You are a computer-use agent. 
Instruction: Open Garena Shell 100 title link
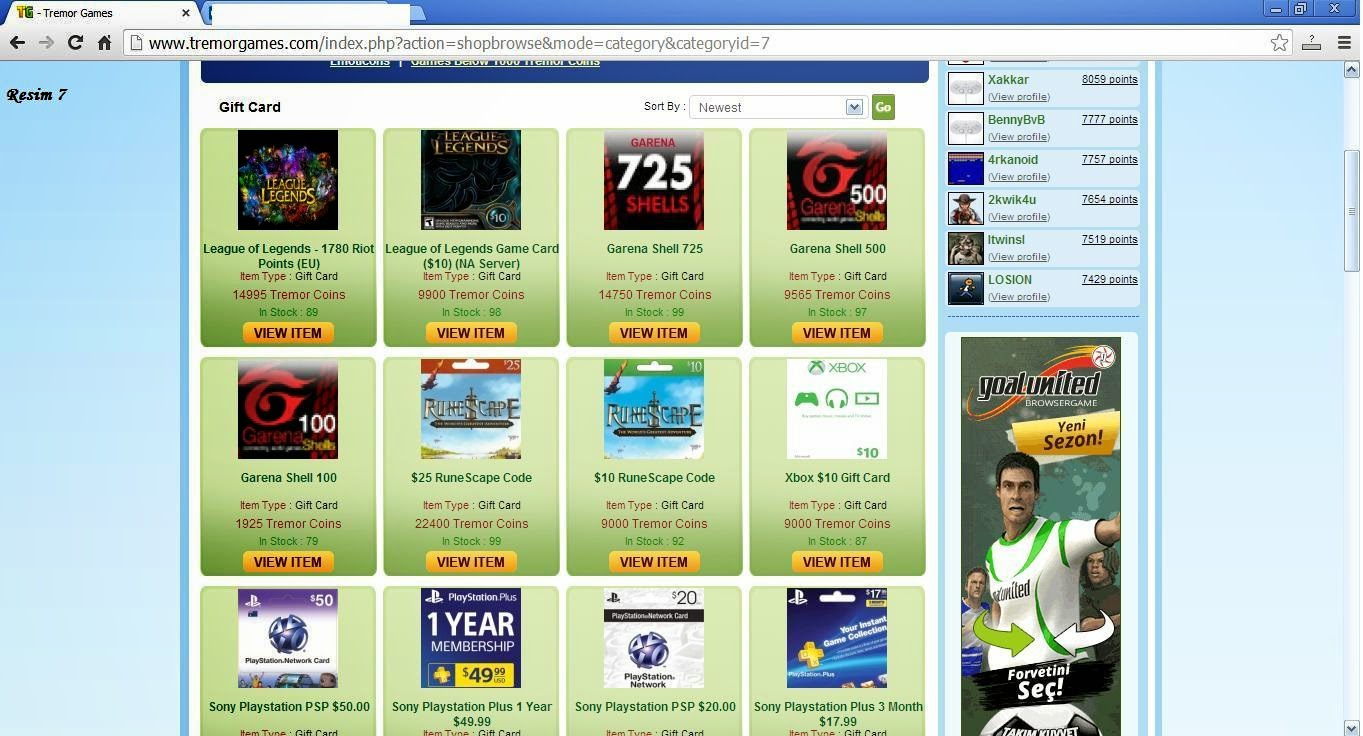point(289,478)
